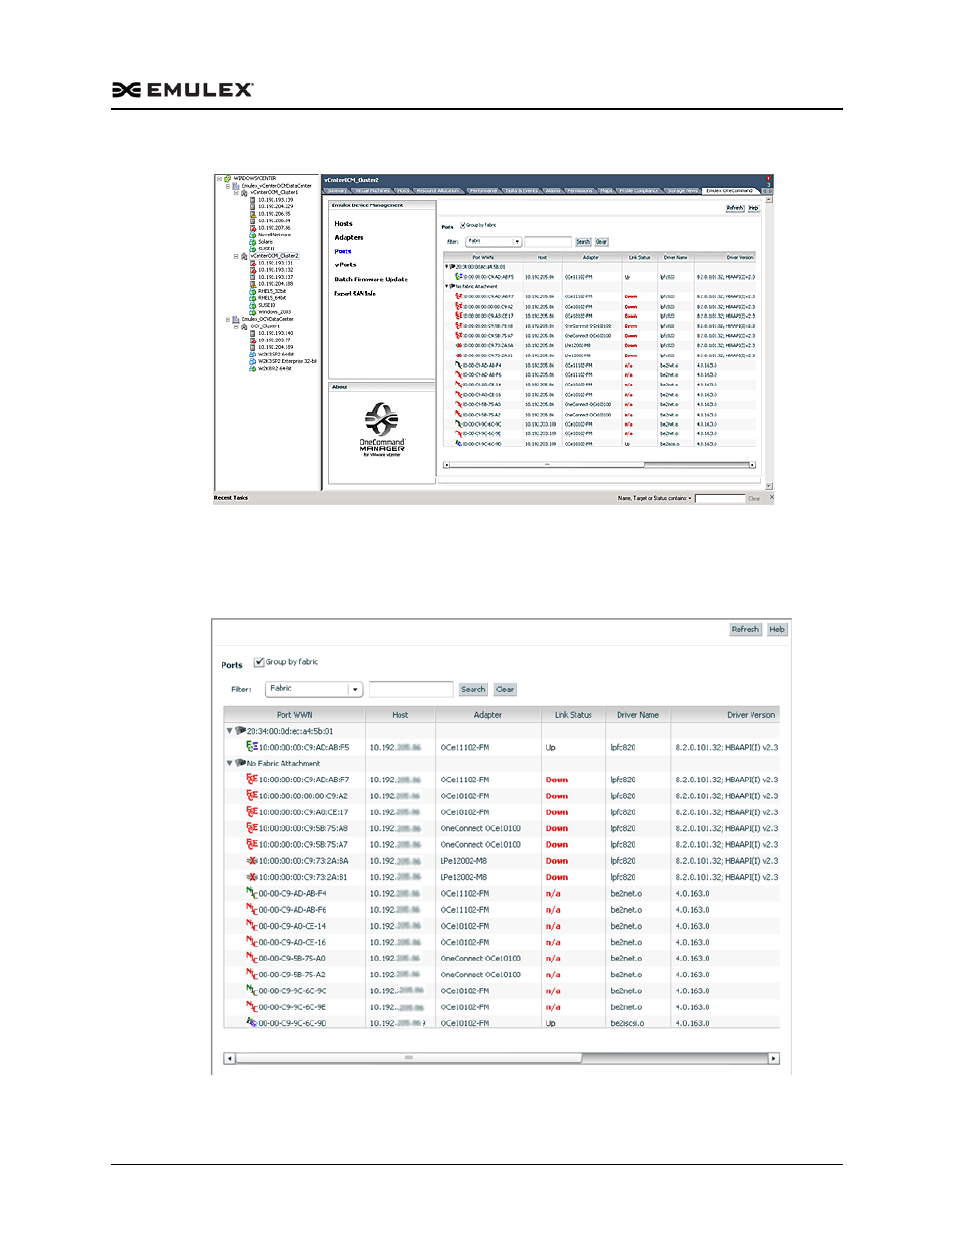The image size is (954, 1235).
Task: Open vPorts in Emulex Device Management
Action: [x=345, y=265]
